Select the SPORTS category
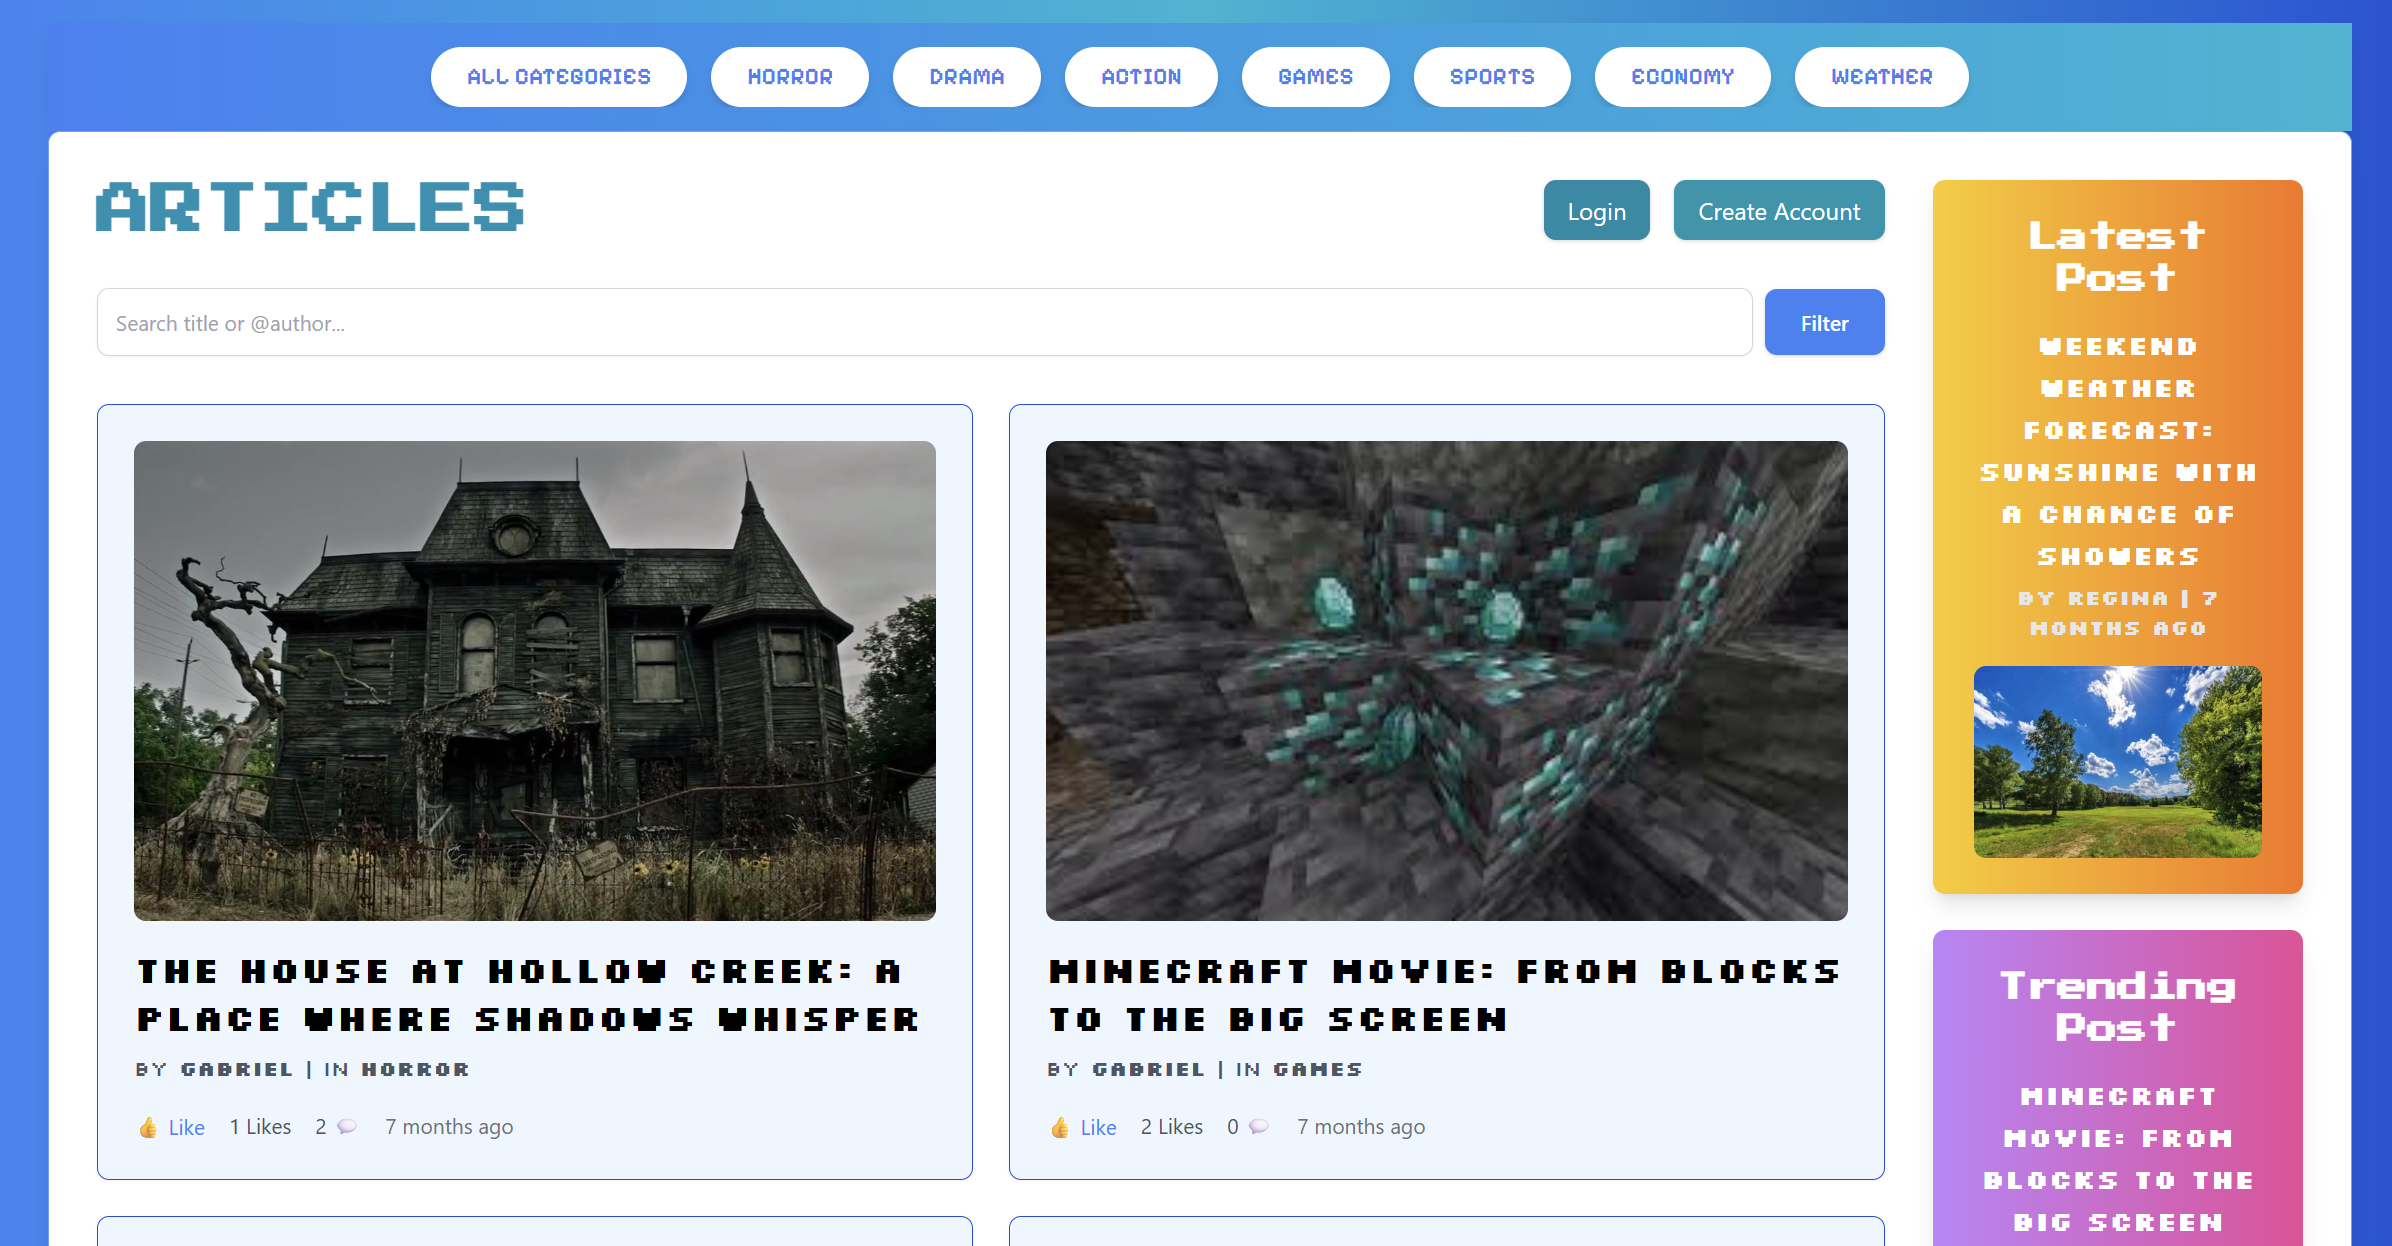 tap(1492, 76)
